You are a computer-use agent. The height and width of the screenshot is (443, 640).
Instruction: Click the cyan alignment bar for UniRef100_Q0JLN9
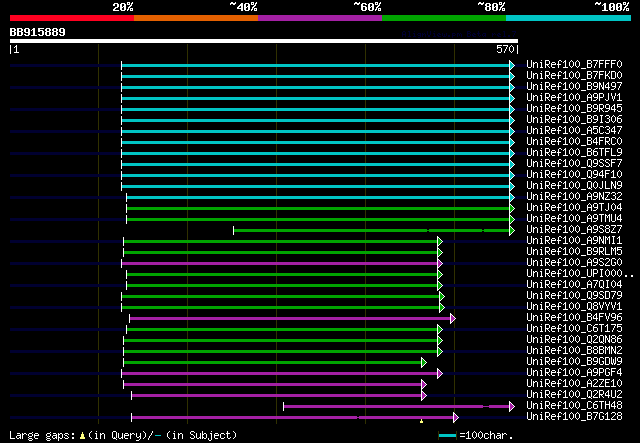point(316,187)
